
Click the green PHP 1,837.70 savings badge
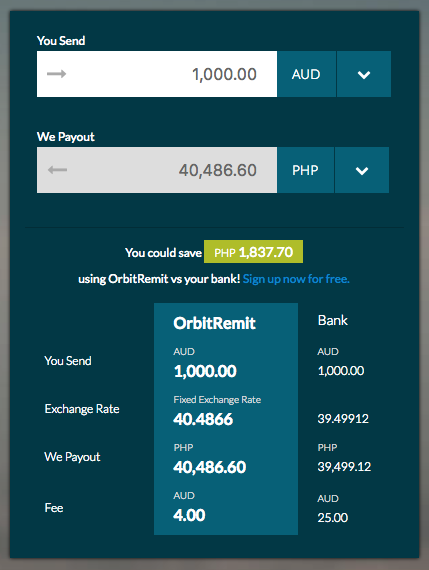(x=253, y=252)
